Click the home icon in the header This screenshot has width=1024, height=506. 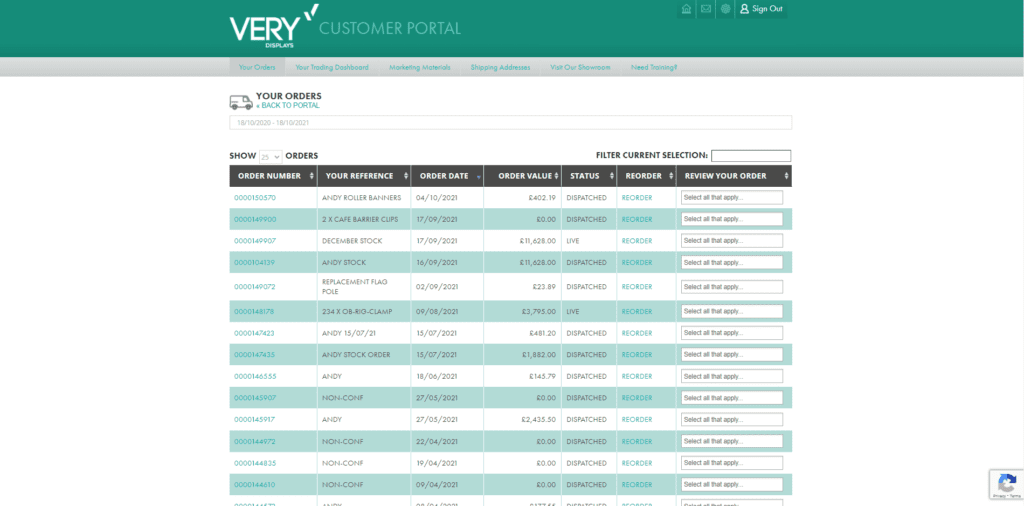[686, 9]
